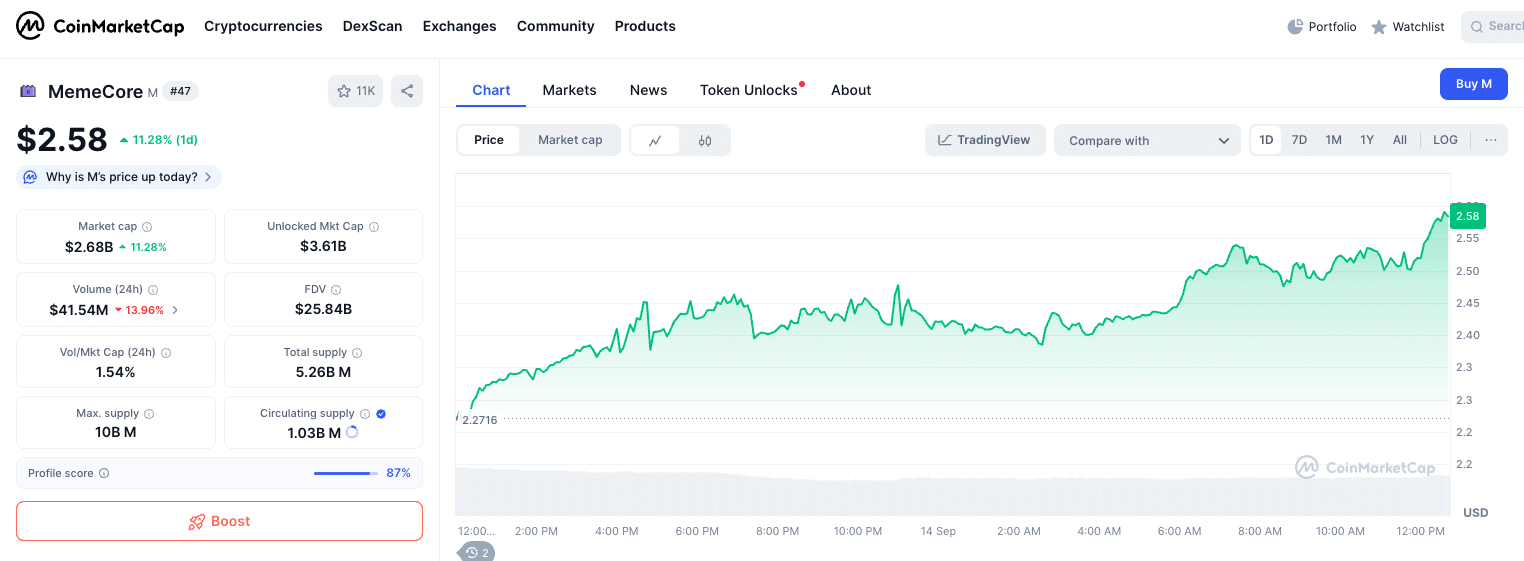Click the history events badge below chart
1524x561 pixels.
click(x=477, y=552)
